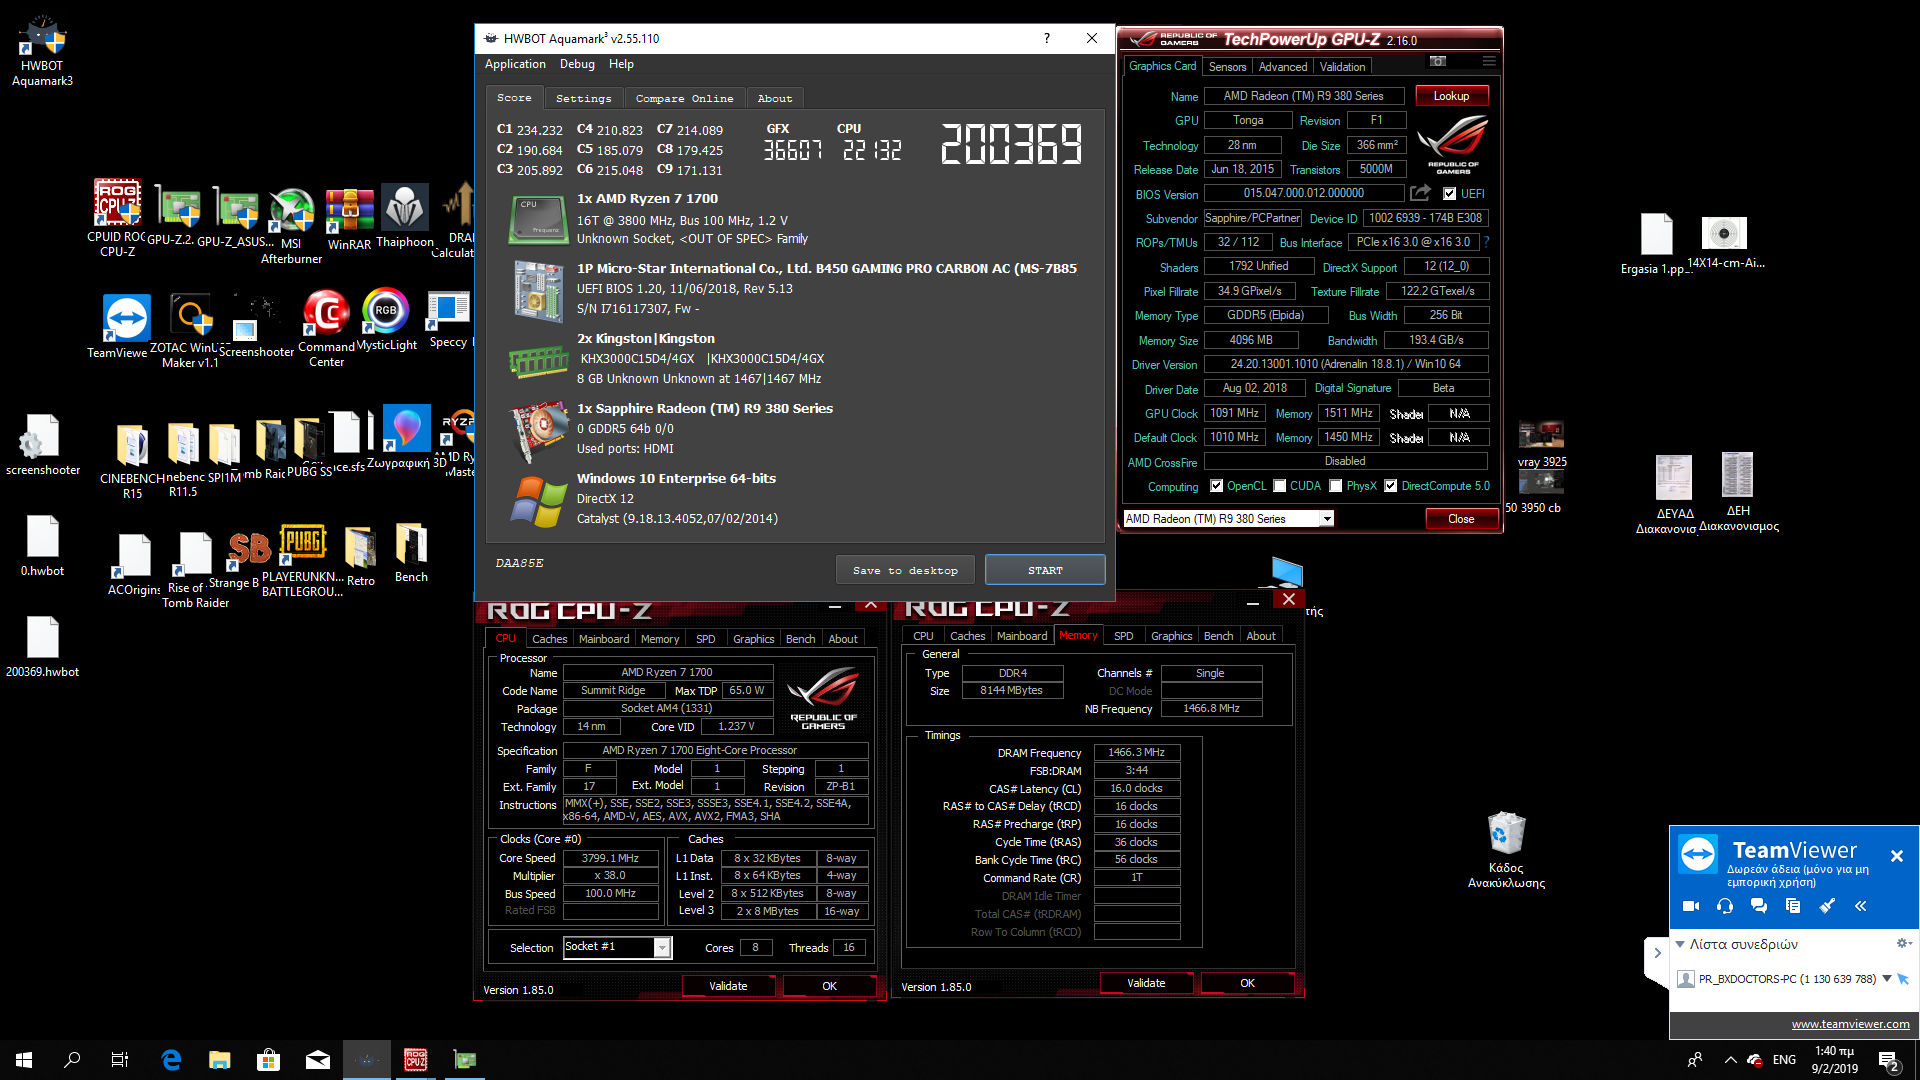Open the Bench folder on desktop
This screenshot has width=1920, height=1080.
pyautogui.click(x=411, y=552)
